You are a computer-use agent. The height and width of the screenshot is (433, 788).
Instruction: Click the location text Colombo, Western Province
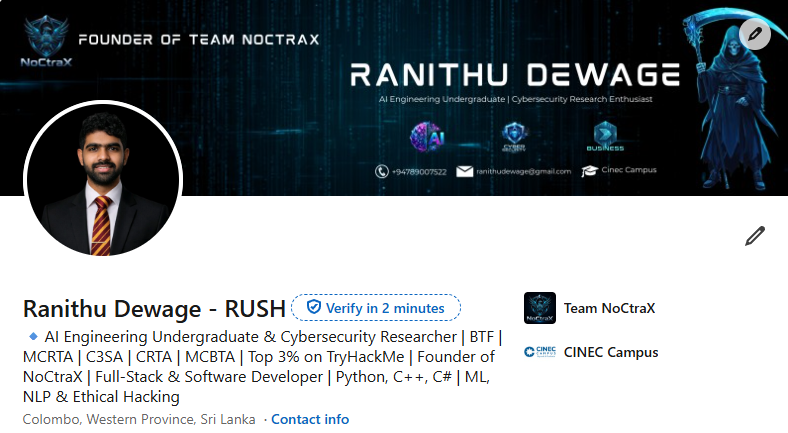(139, 419)
